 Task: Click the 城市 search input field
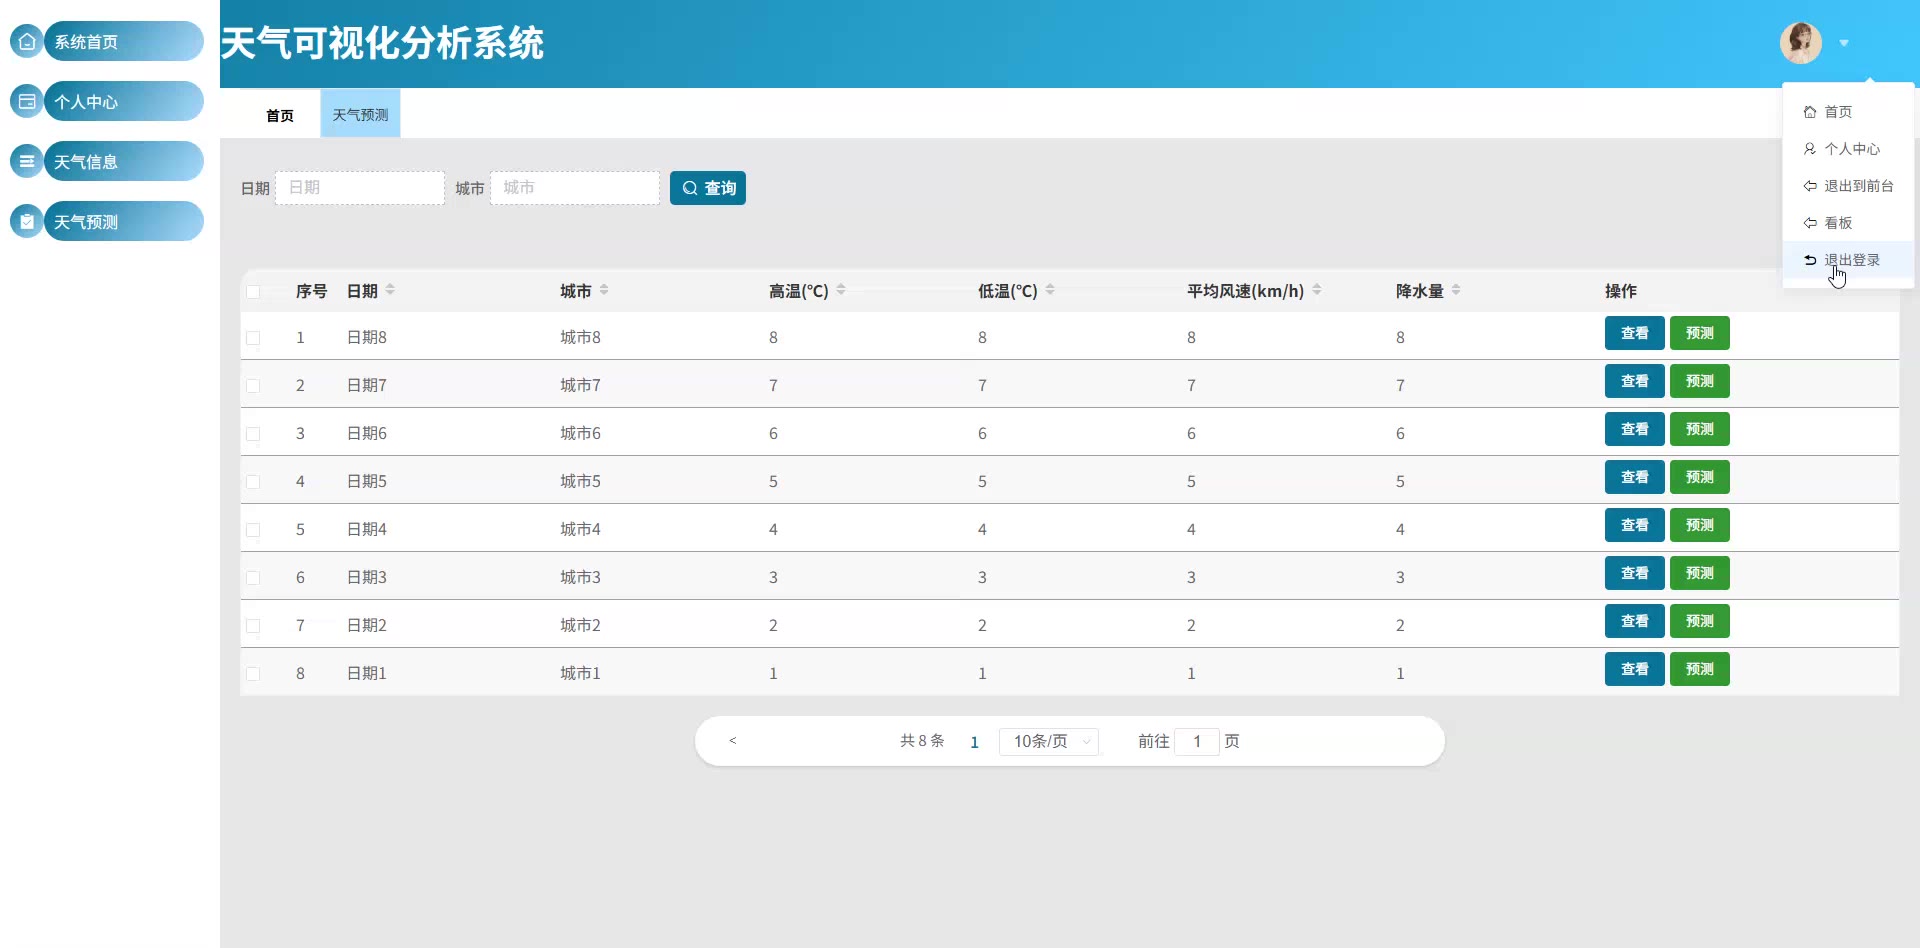click(575, 188)
